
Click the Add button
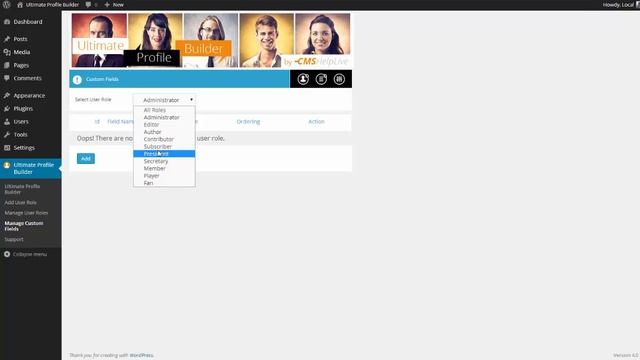(86, 159)
